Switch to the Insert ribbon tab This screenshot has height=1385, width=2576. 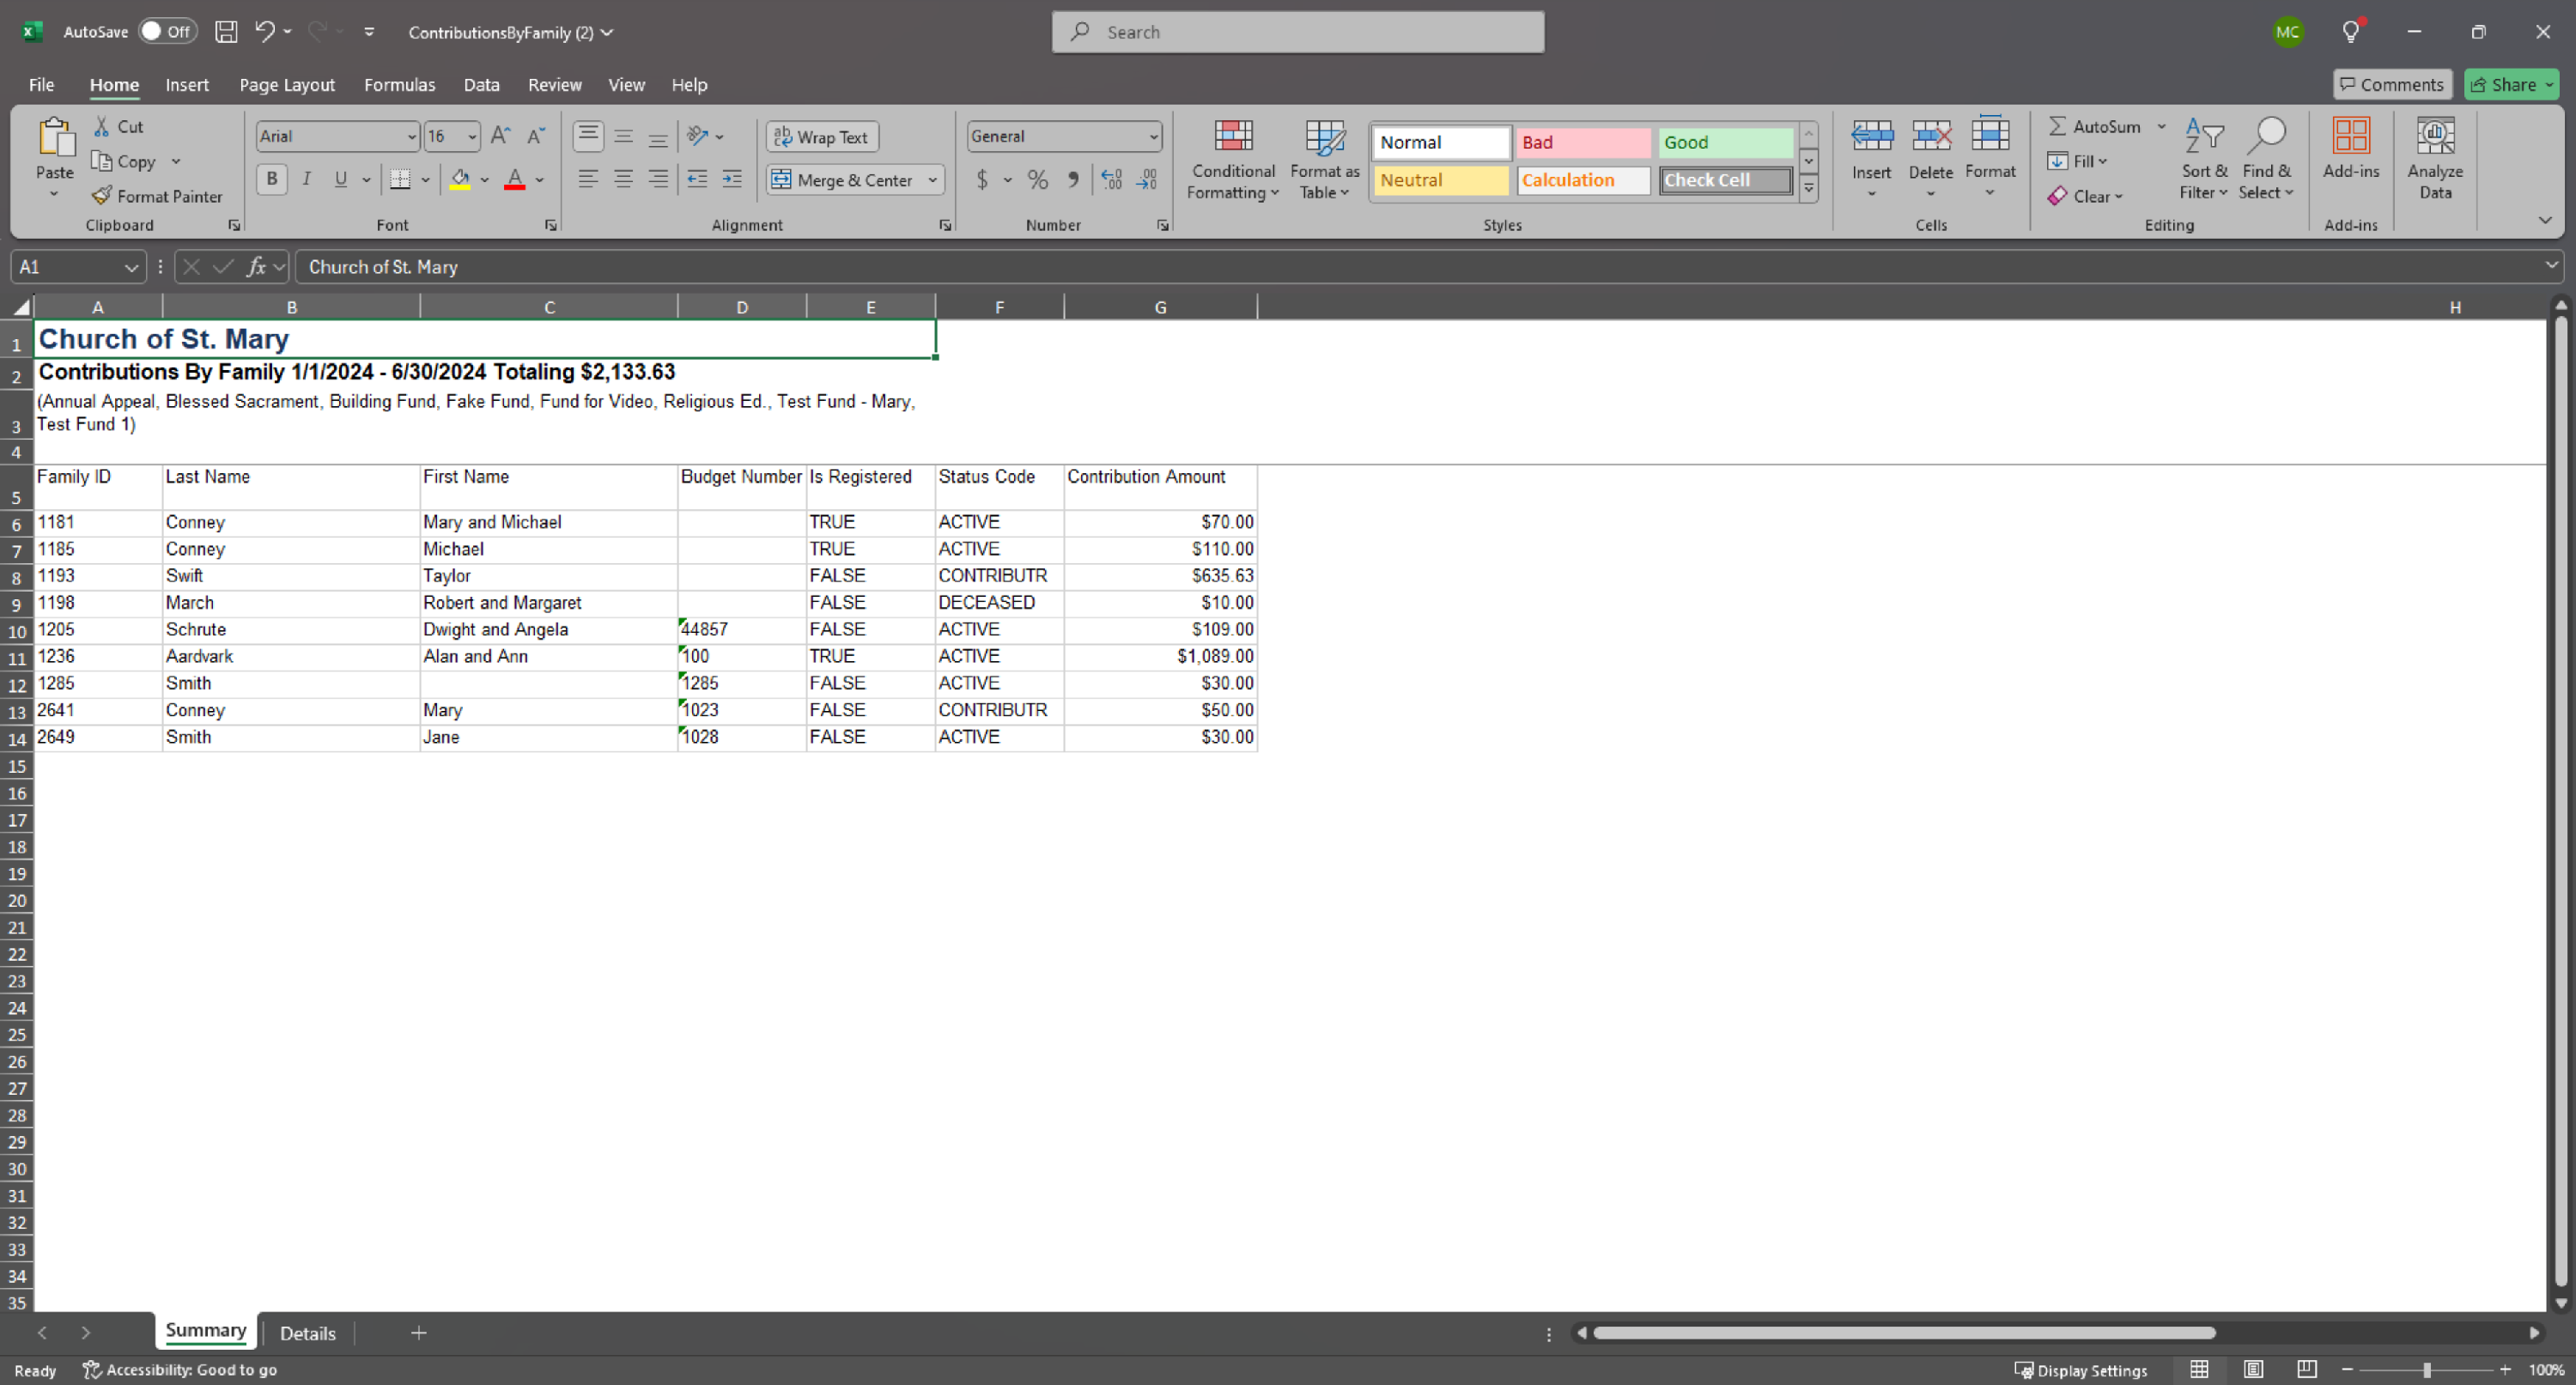(x=187, y=85)
